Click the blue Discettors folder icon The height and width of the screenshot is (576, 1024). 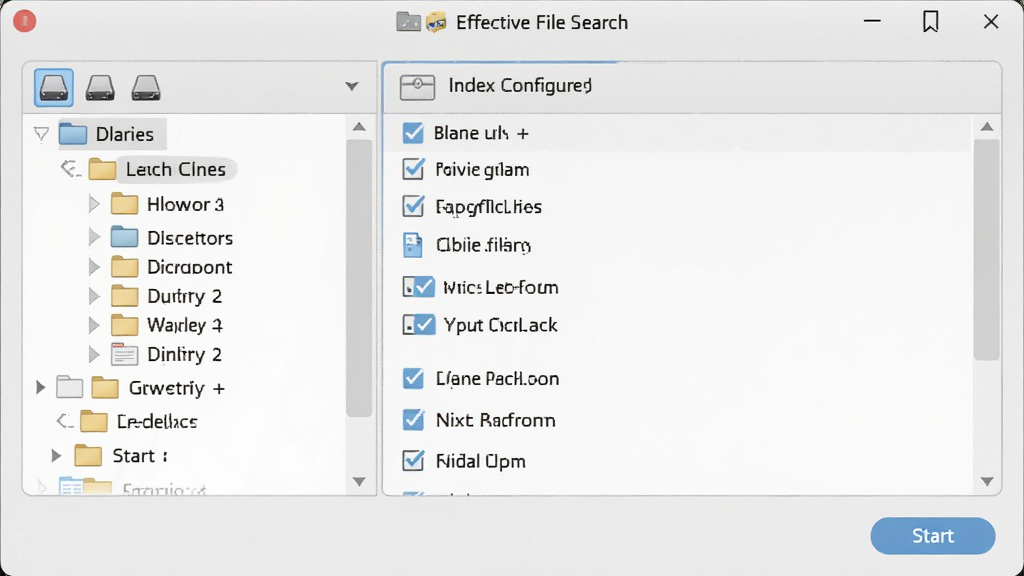124,237
